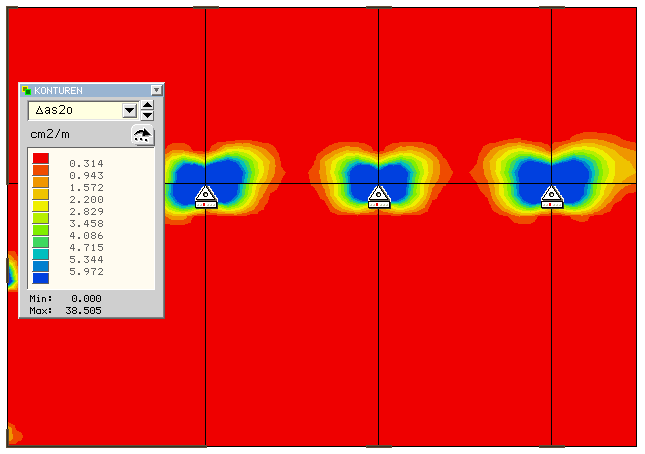Collapse the KONTUREN panel via title-bar arrow
Screen dimensions: 645x454
click(156, 90)
